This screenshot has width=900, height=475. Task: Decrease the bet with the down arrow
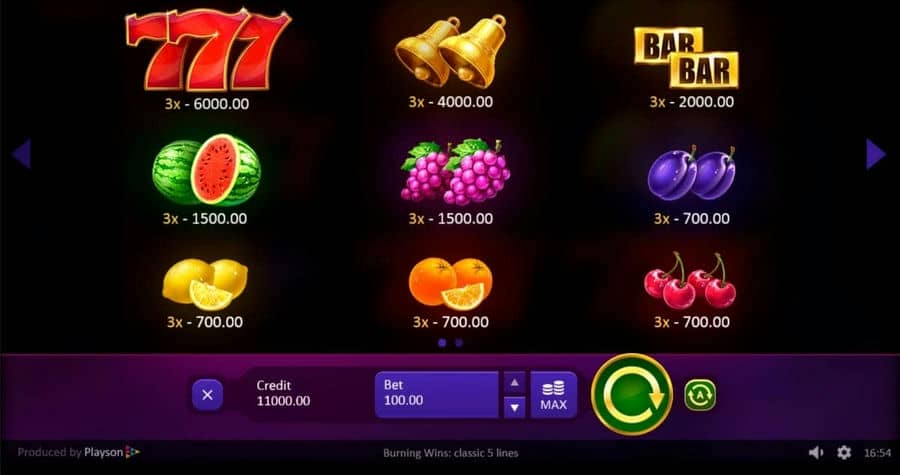[x=514, y=407]
